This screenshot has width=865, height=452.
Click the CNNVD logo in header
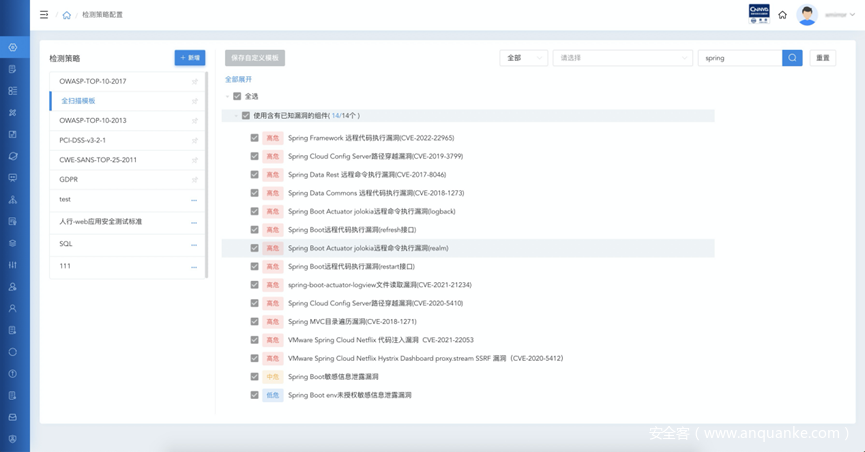(759, 14)
